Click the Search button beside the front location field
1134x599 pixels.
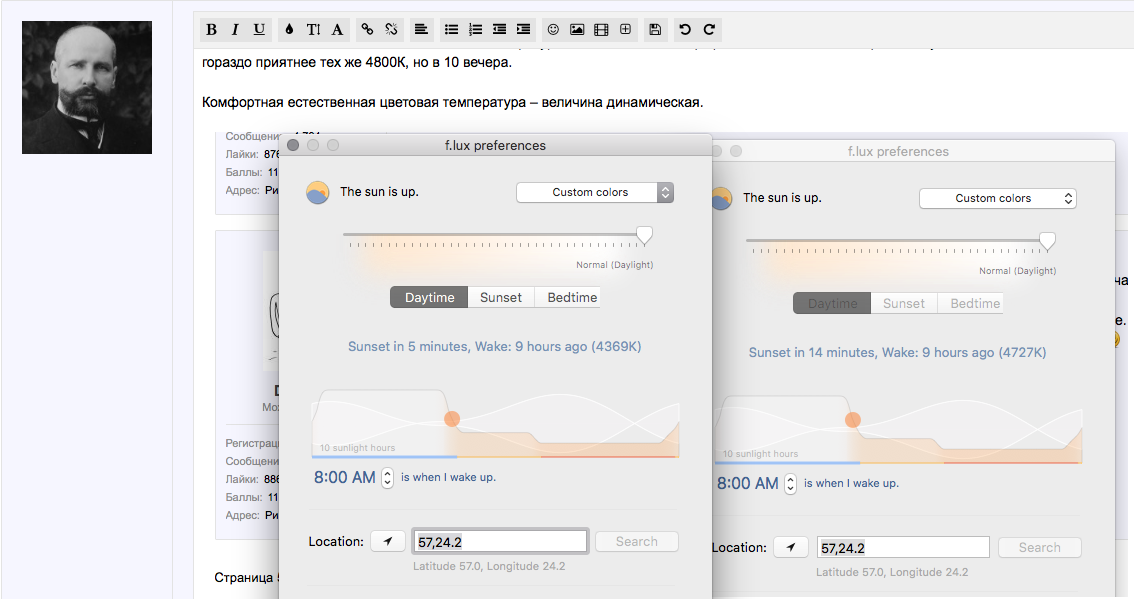click(x=636, y=542)
